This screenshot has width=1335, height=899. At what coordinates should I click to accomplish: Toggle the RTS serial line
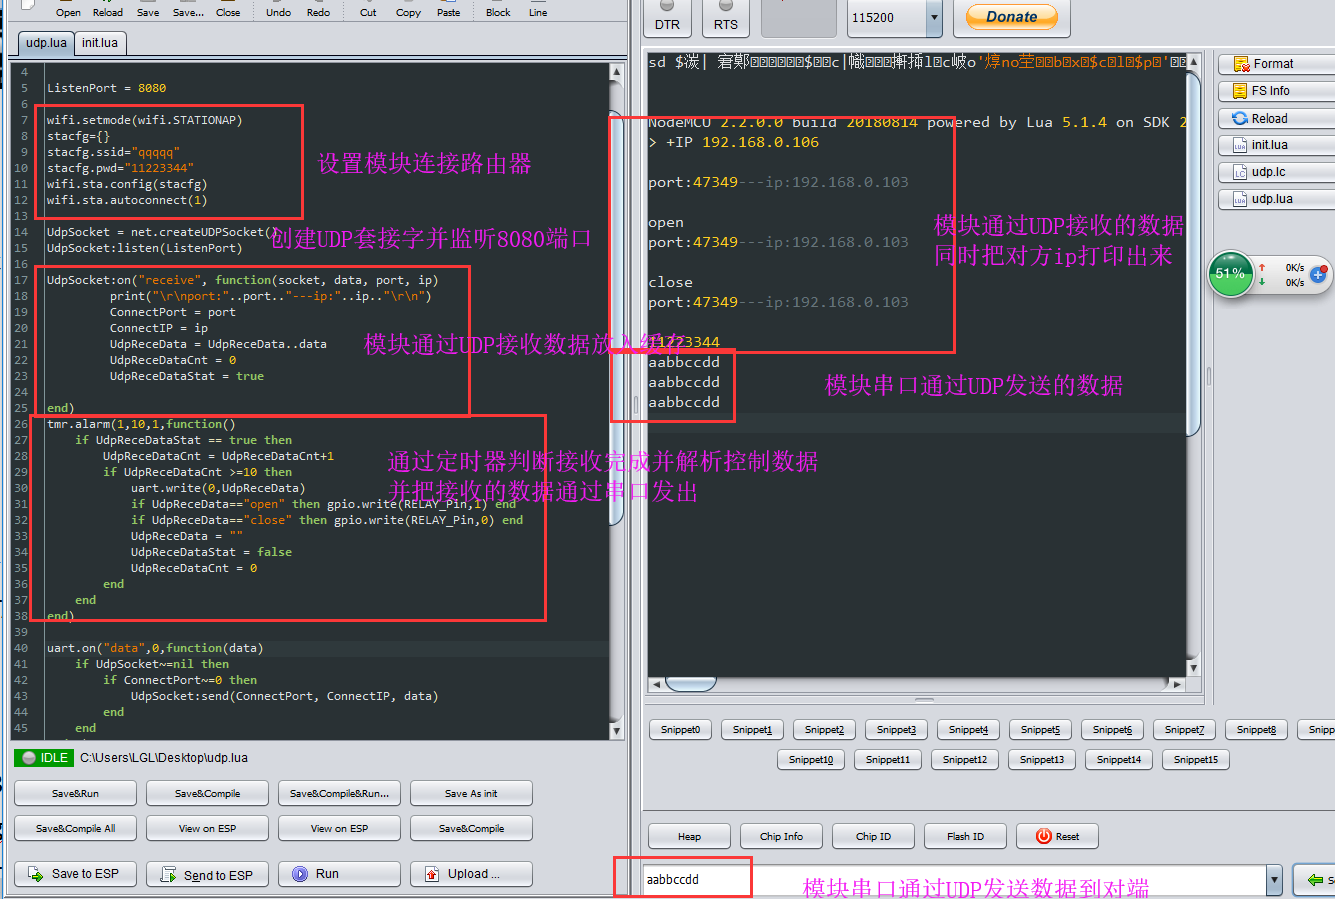point(726,18)
